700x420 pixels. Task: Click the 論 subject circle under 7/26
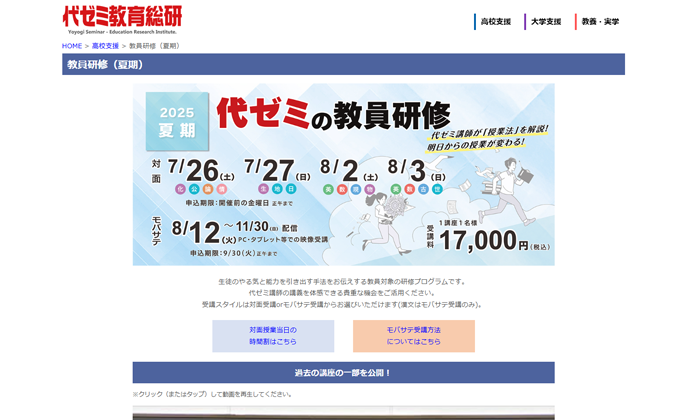(x=208, y=189)
